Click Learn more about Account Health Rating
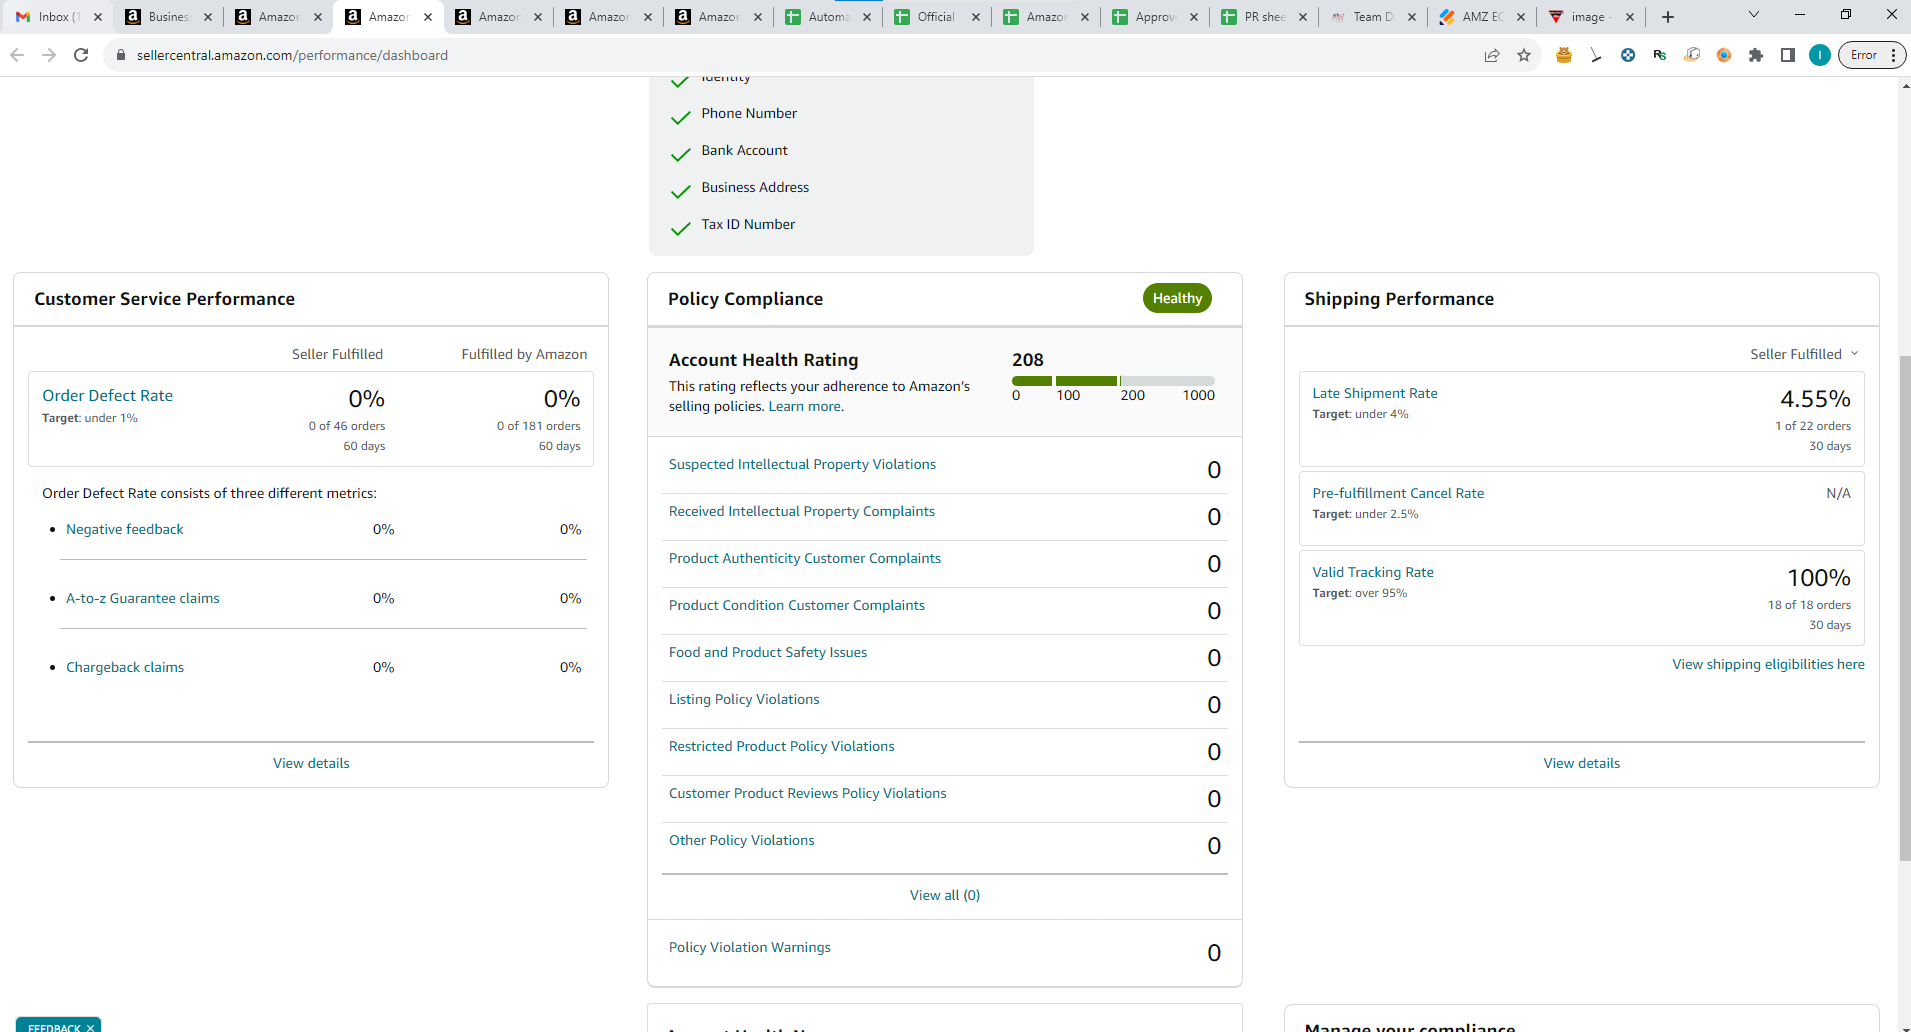 click(x=805, y=406)
